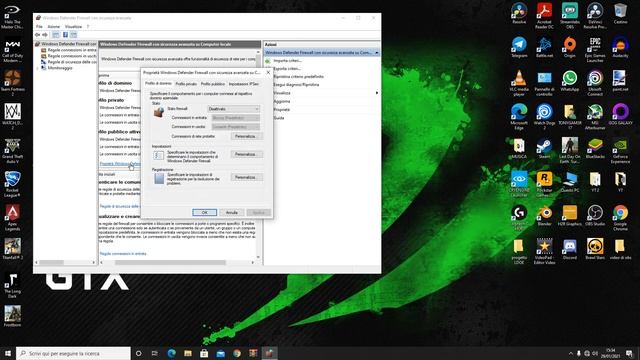Close the properties dialog with X
Screen dimensions: 640x360
[268, 72]
